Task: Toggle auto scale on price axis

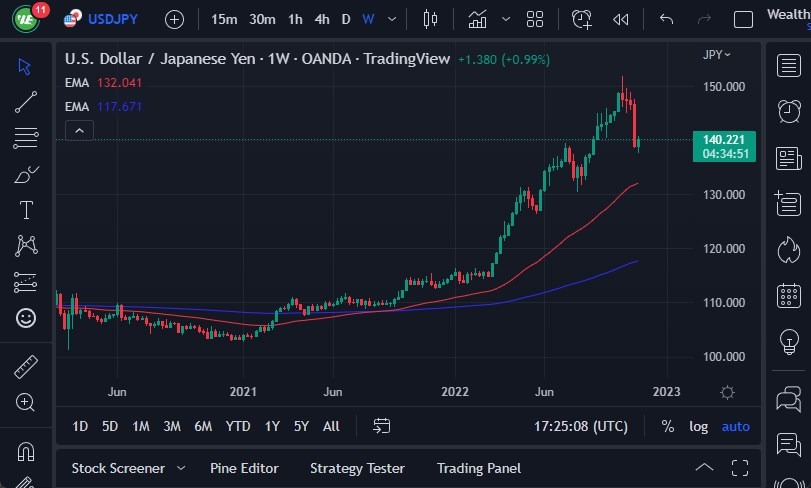Action: (x=735, y=426)
